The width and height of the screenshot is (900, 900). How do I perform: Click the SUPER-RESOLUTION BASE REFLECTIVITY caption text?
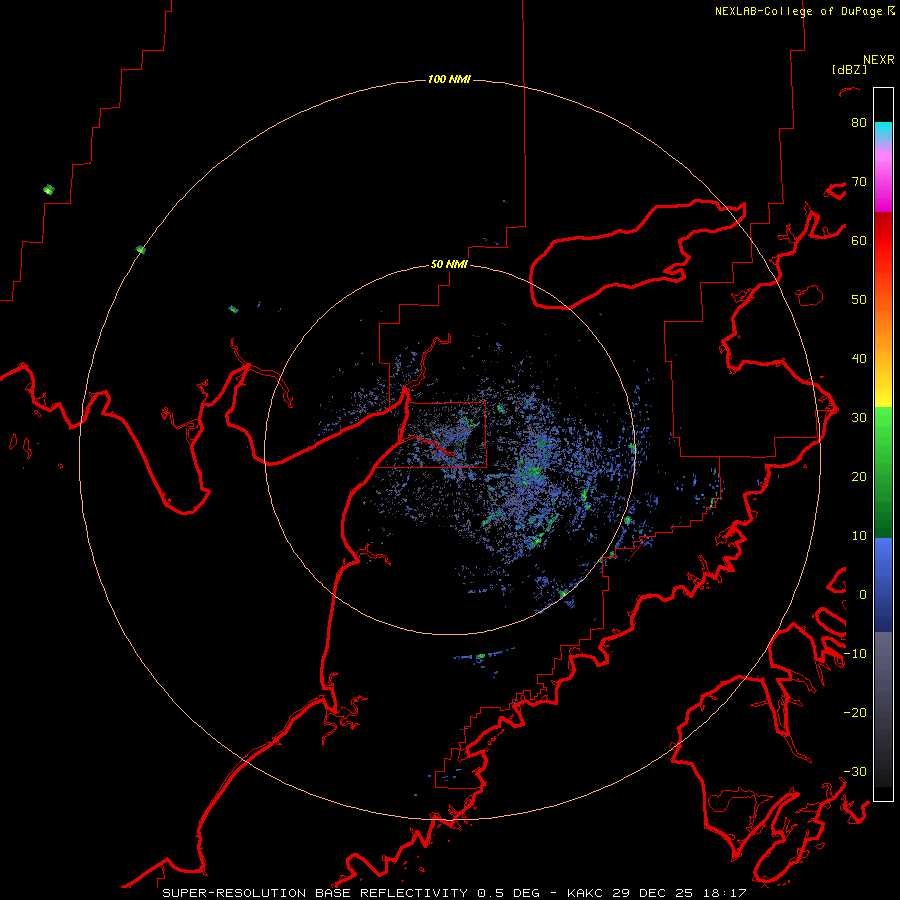(x=315, y=893)
